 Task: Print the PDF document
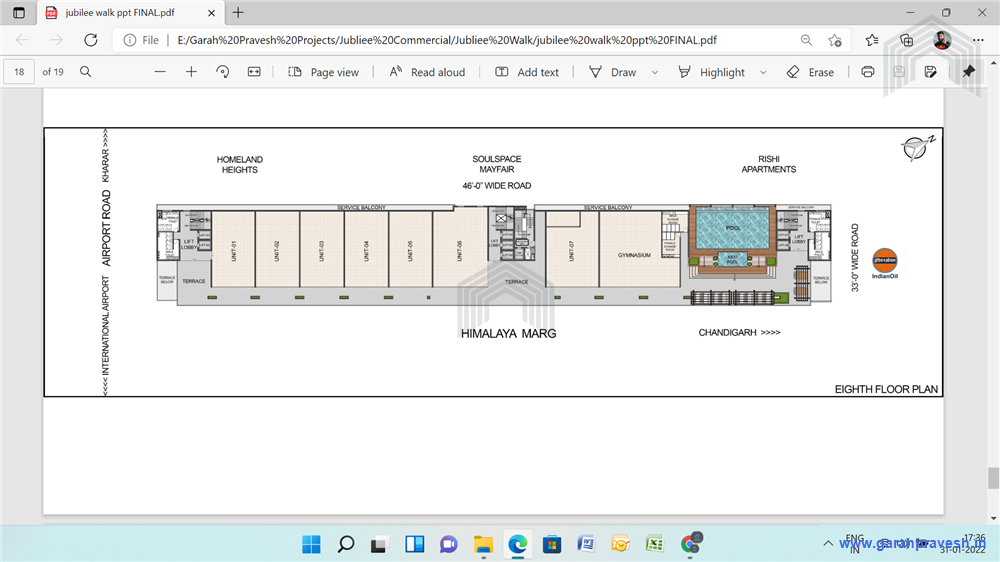pyautogui.click(x=868, y=72)
